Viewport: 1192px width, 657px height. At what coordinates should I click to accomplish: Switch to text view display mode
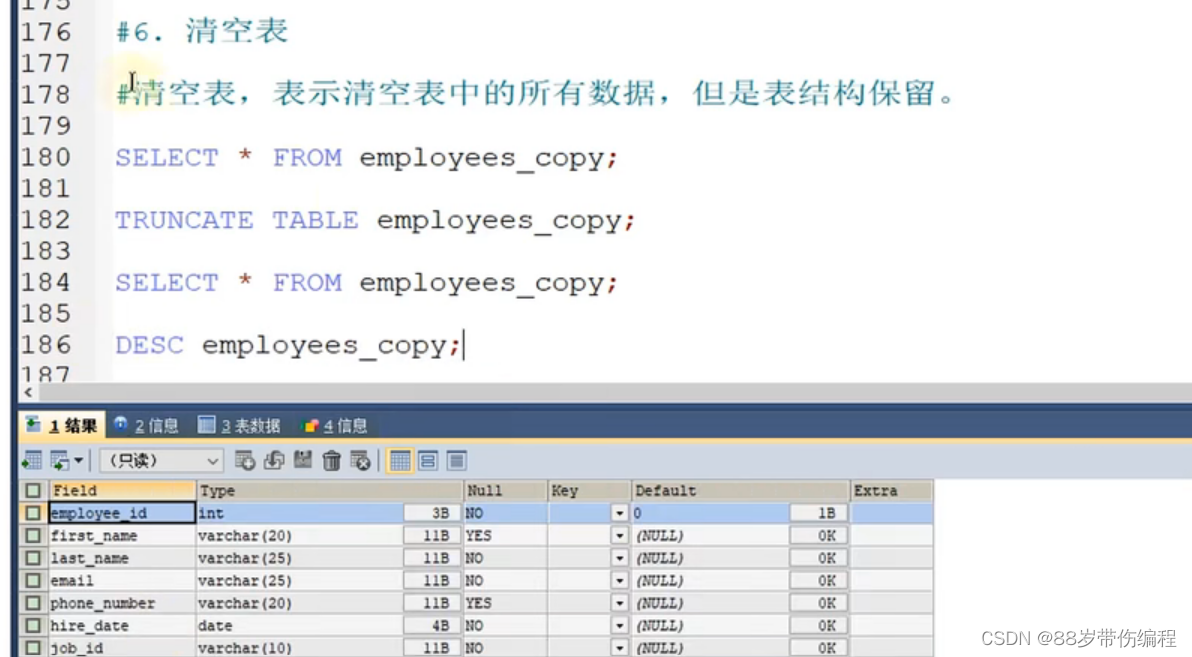pos(457,460)
